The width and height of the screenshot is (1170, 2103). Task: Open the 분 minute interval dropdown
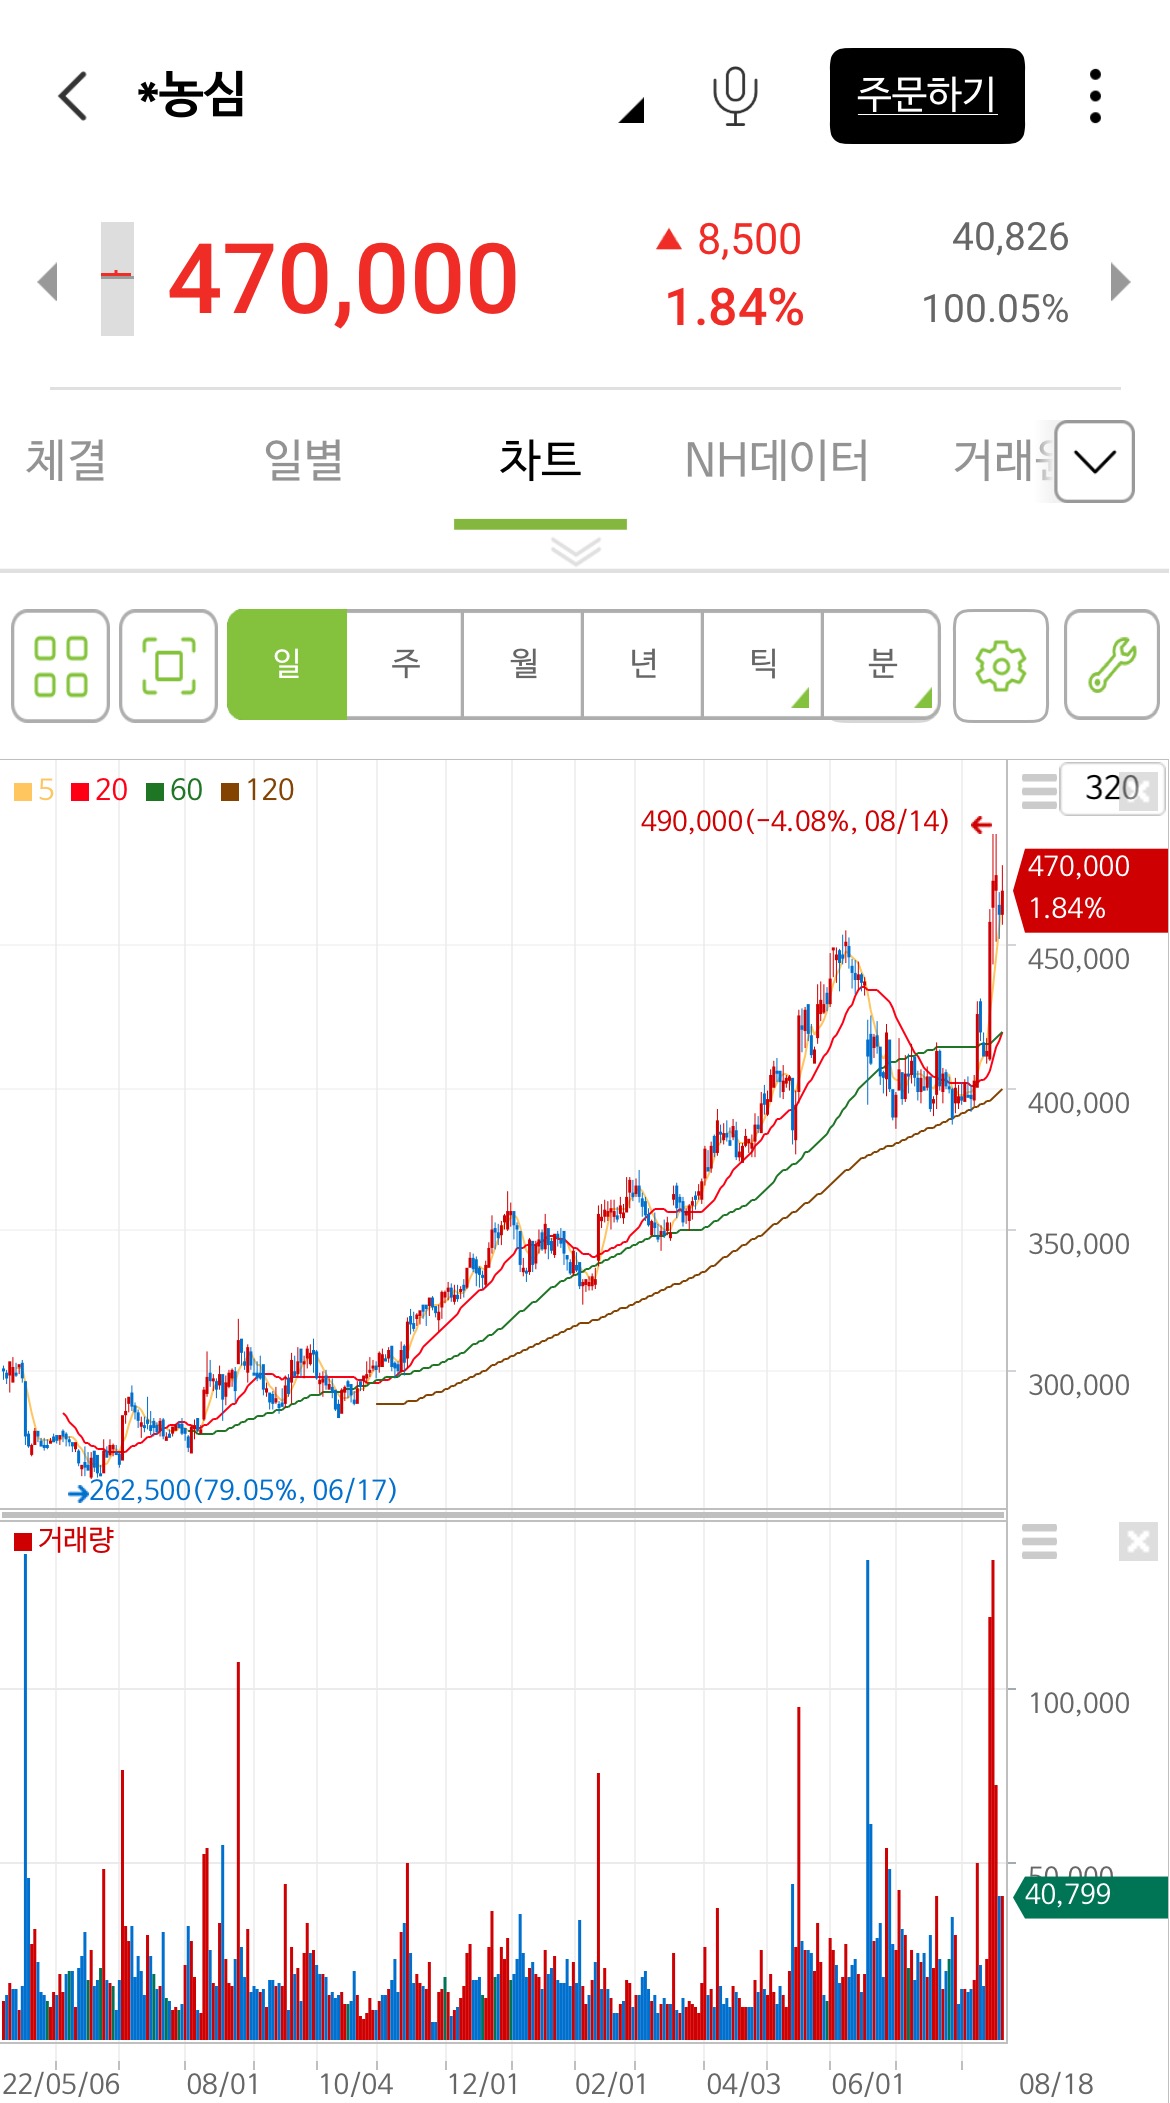click(x=882, y=664)
